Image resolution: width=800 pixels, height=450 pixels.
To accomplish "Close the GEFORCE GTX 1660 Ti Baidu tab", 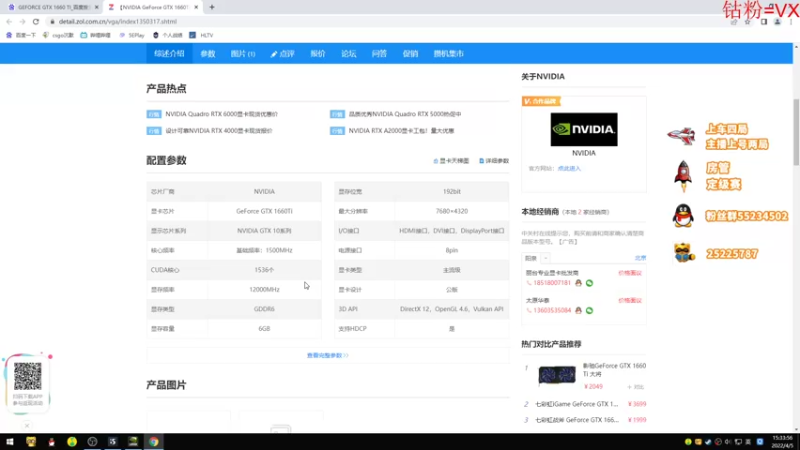I will tap(96, 7).
